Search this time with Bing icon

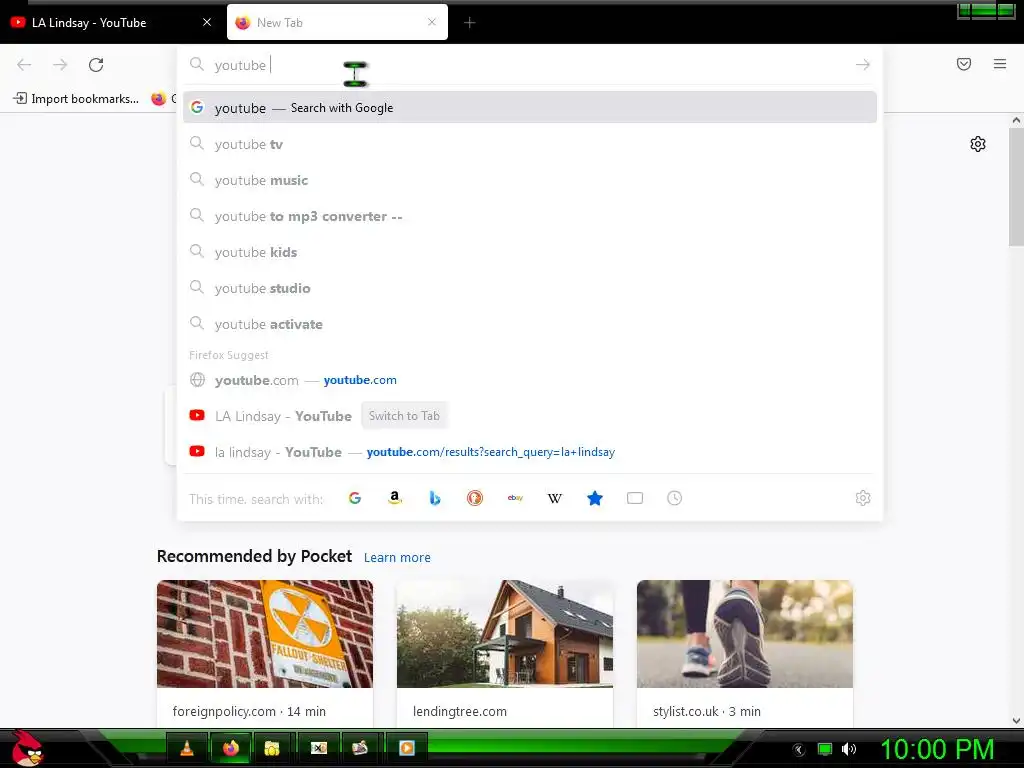click(435, 498)
